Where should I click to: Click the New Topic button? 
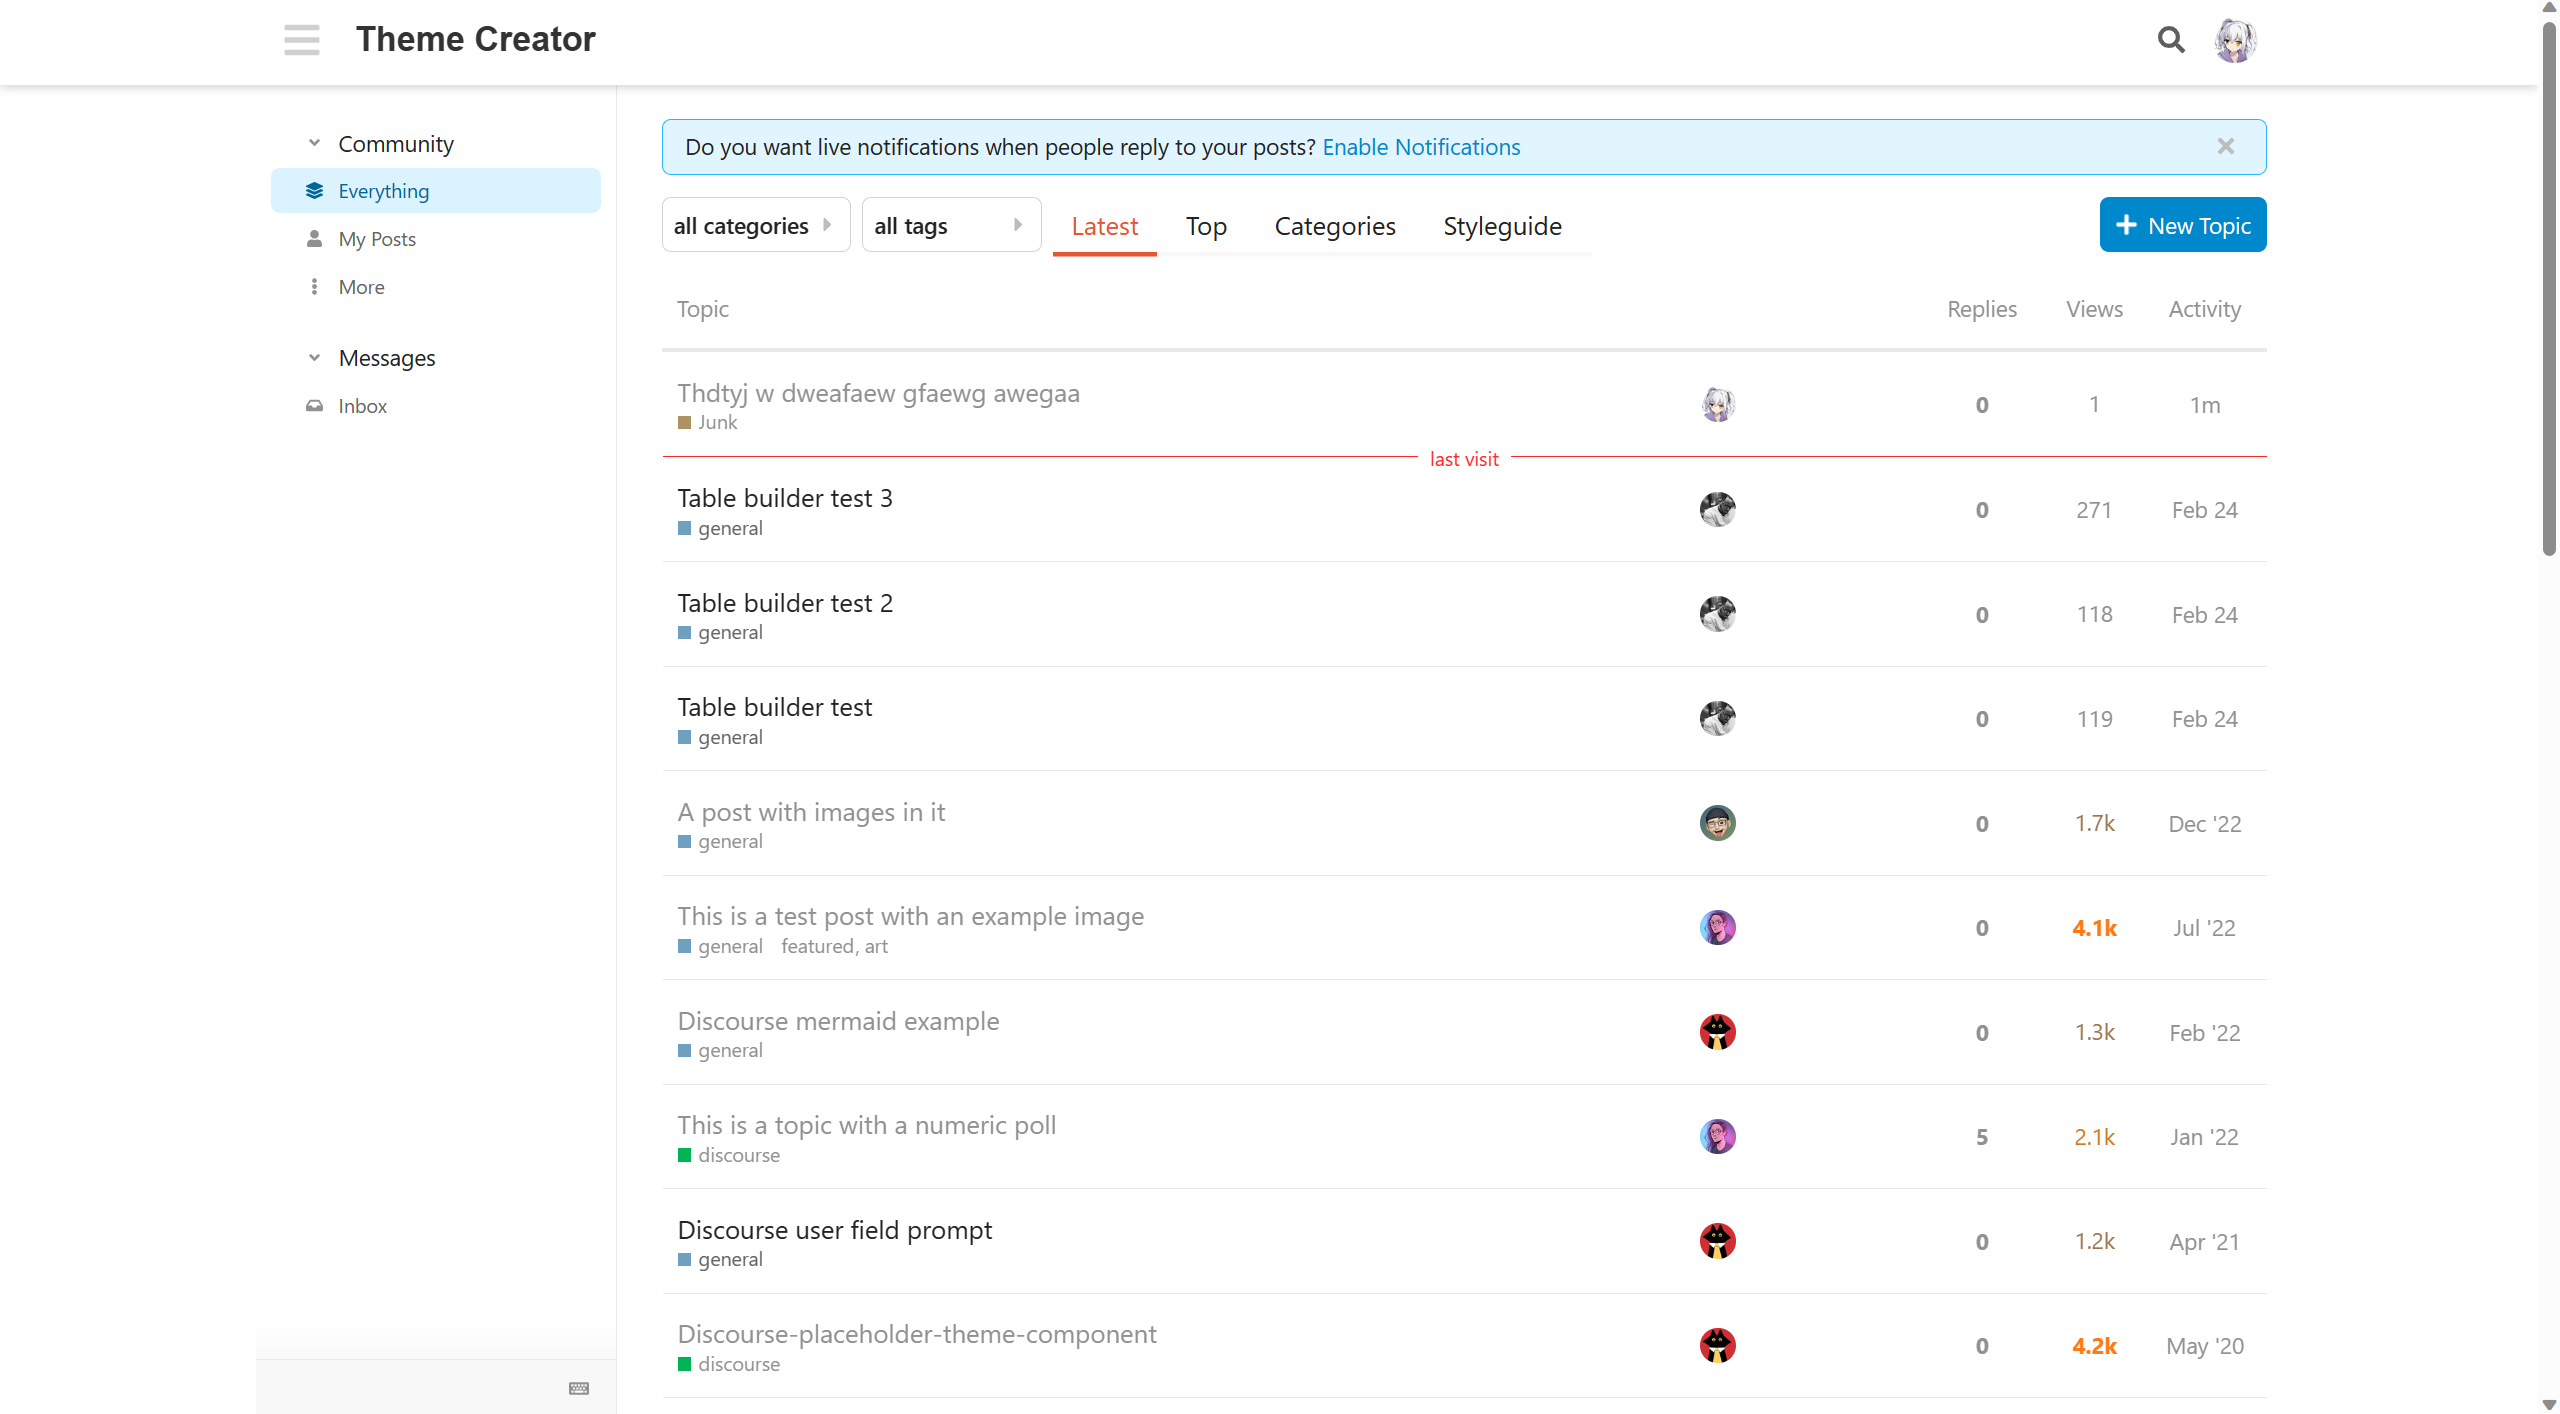coord(2182,226)
